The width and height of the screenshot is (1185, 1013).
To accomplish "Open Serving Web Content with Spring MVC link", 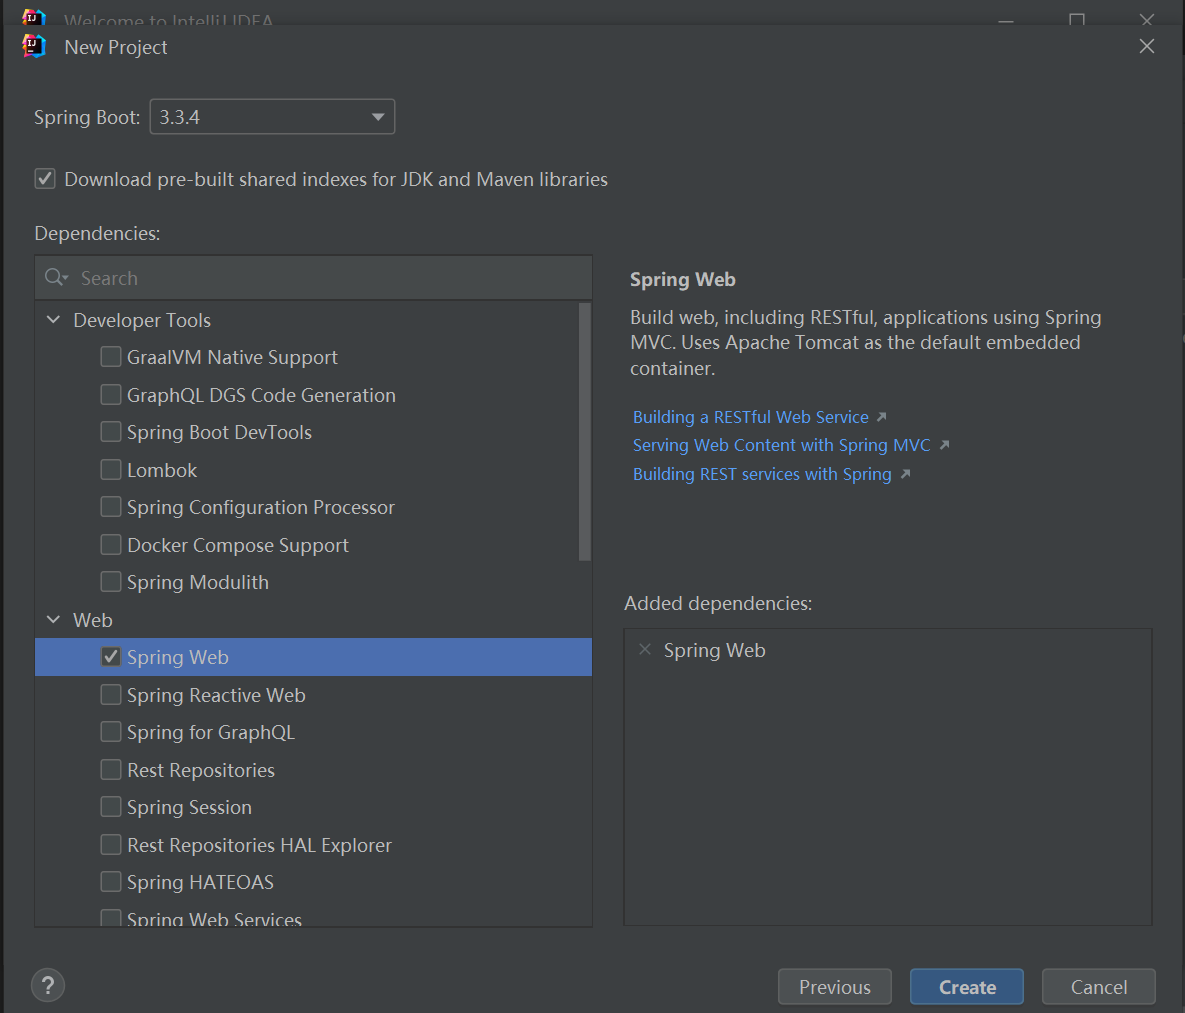I will [781, 445].
